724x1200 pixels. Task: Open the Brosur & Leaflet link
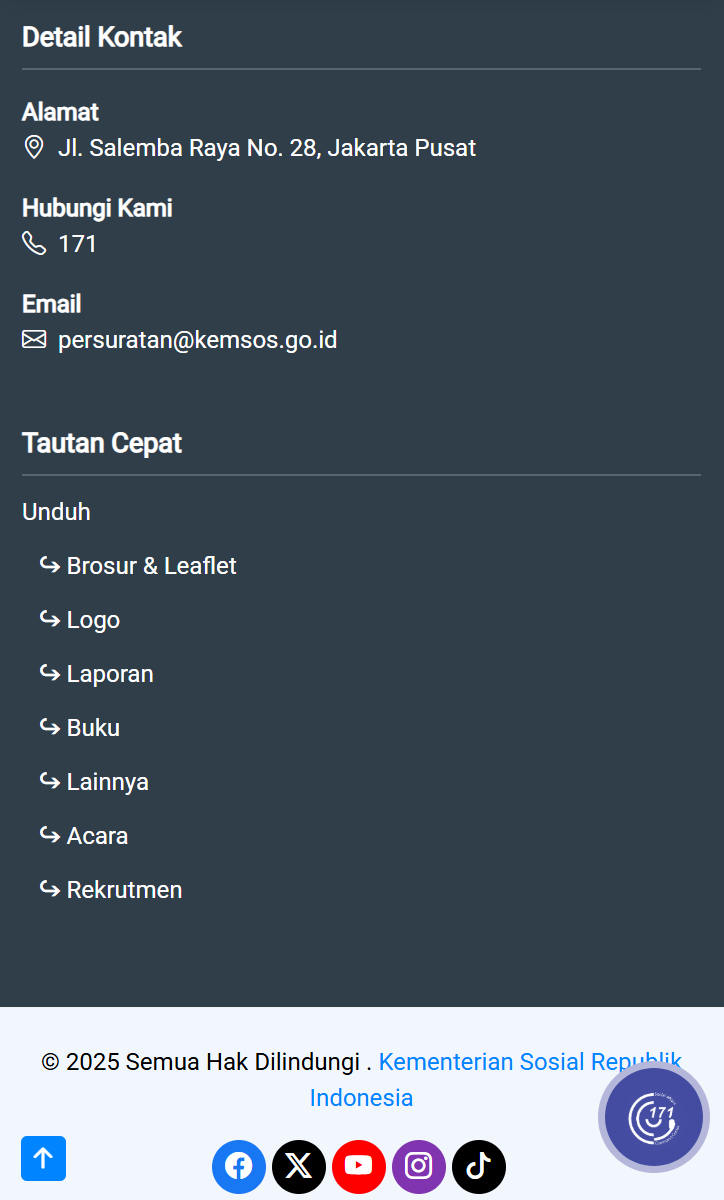coord(151,566)
